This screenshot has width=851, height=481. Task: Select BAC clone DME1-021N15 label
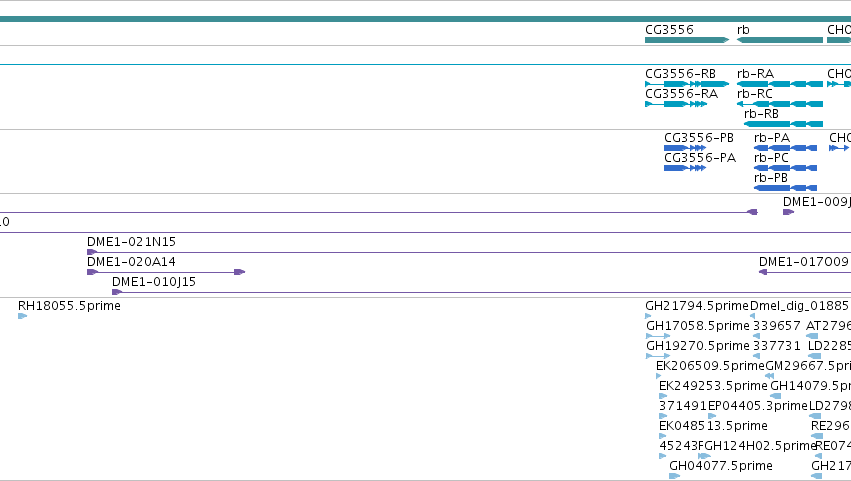point(131,242)
